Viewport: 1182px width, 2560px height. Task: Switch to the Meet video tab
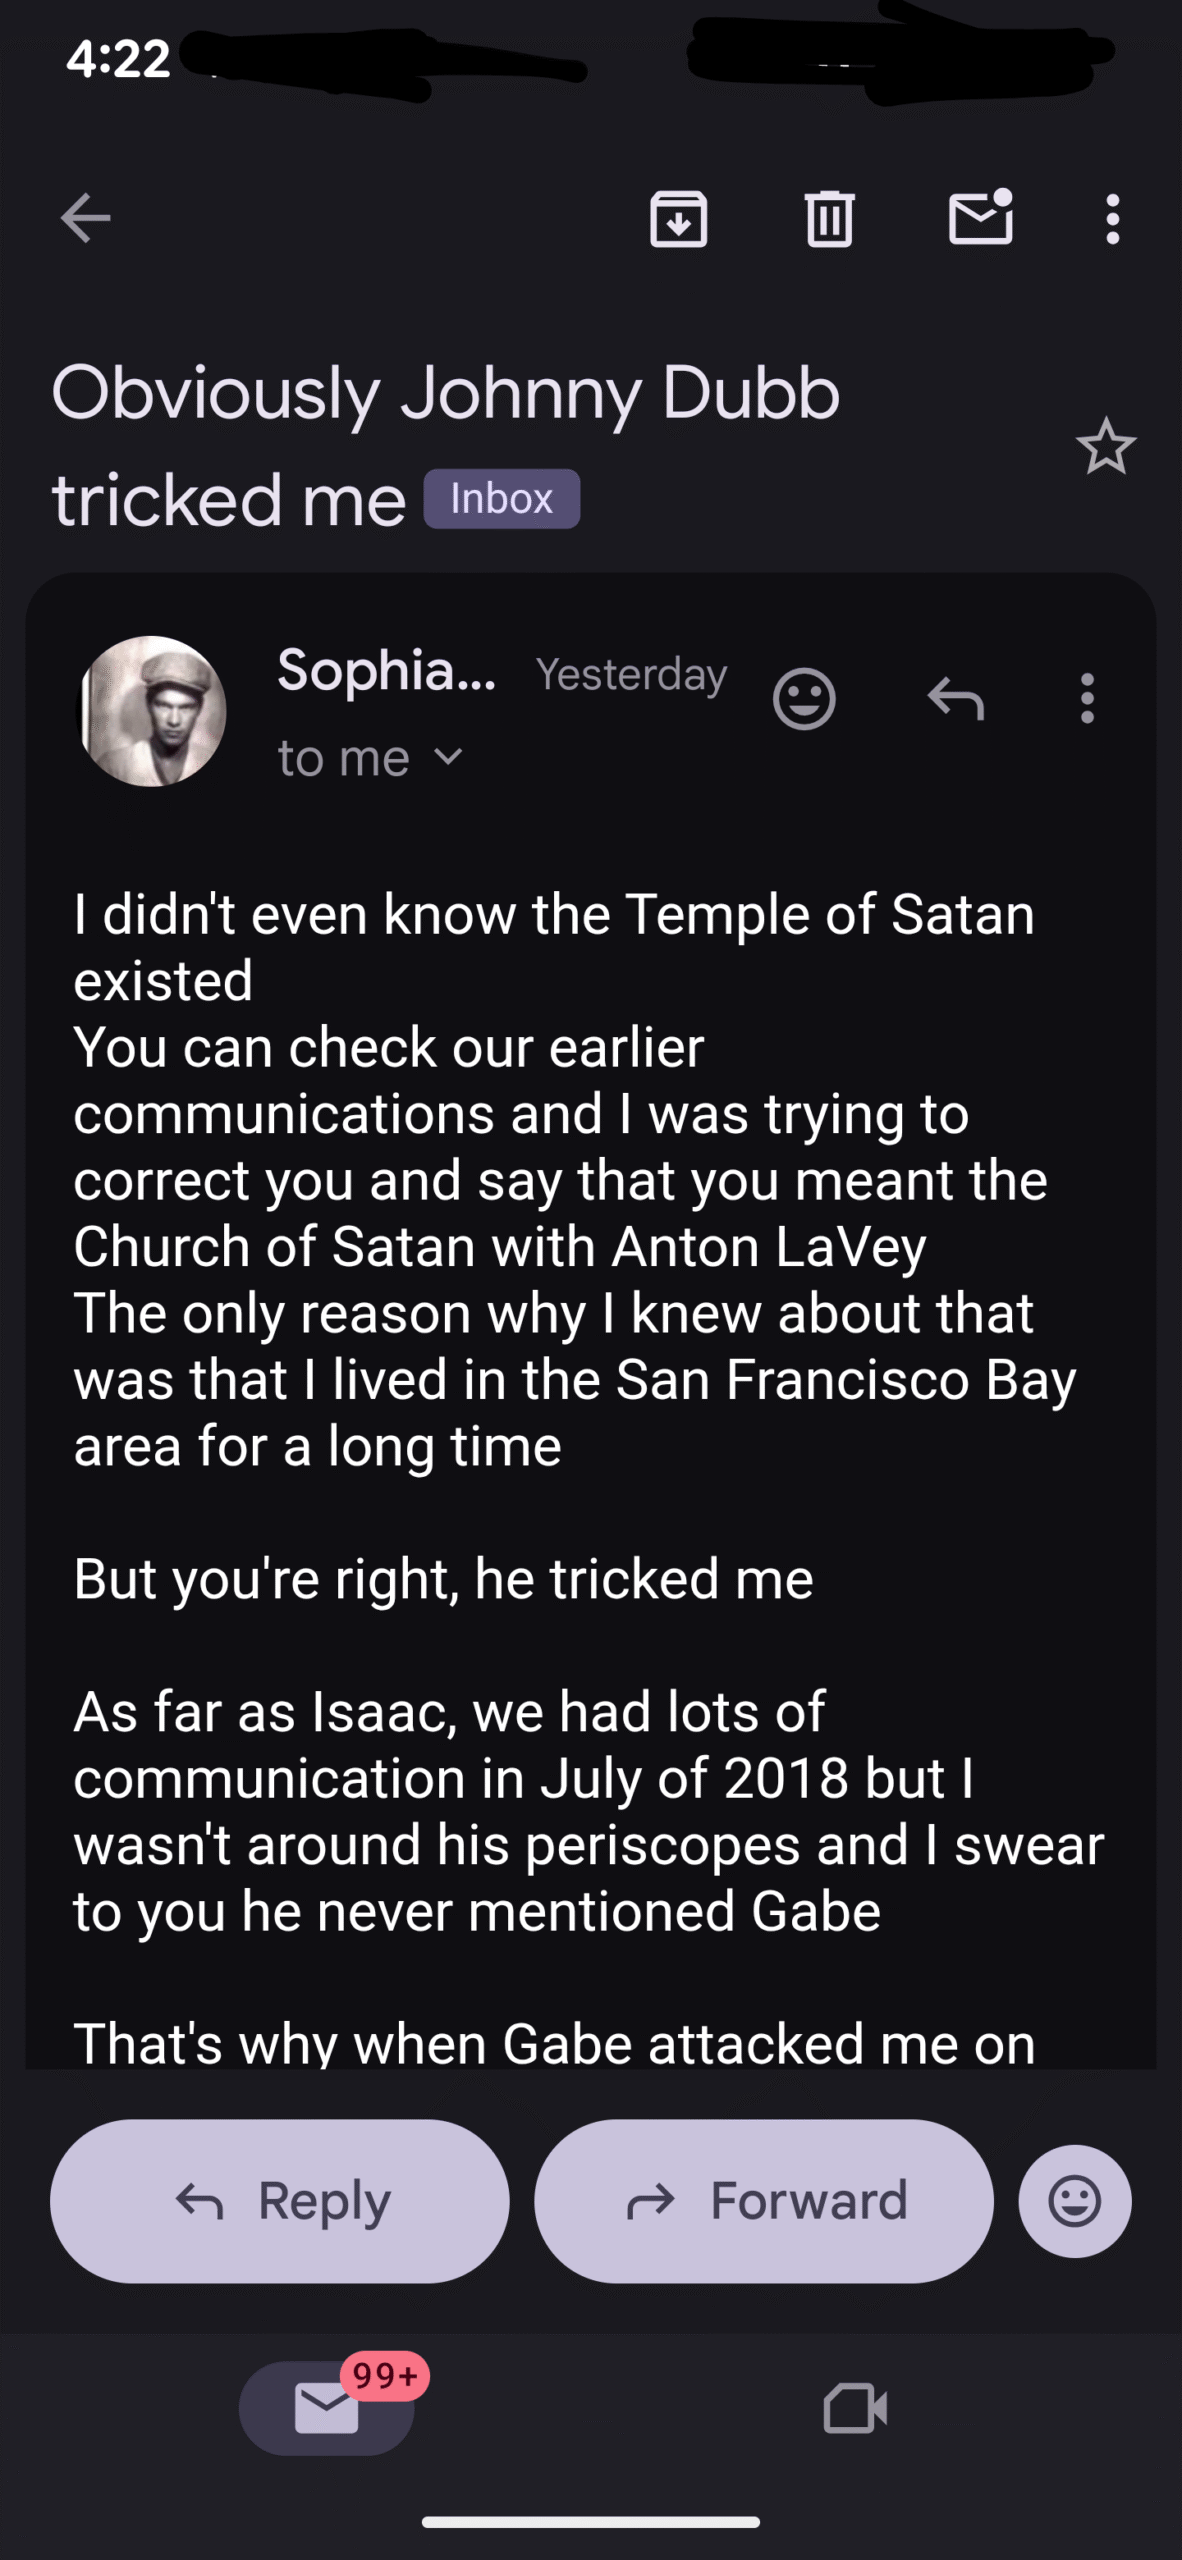855,2407
